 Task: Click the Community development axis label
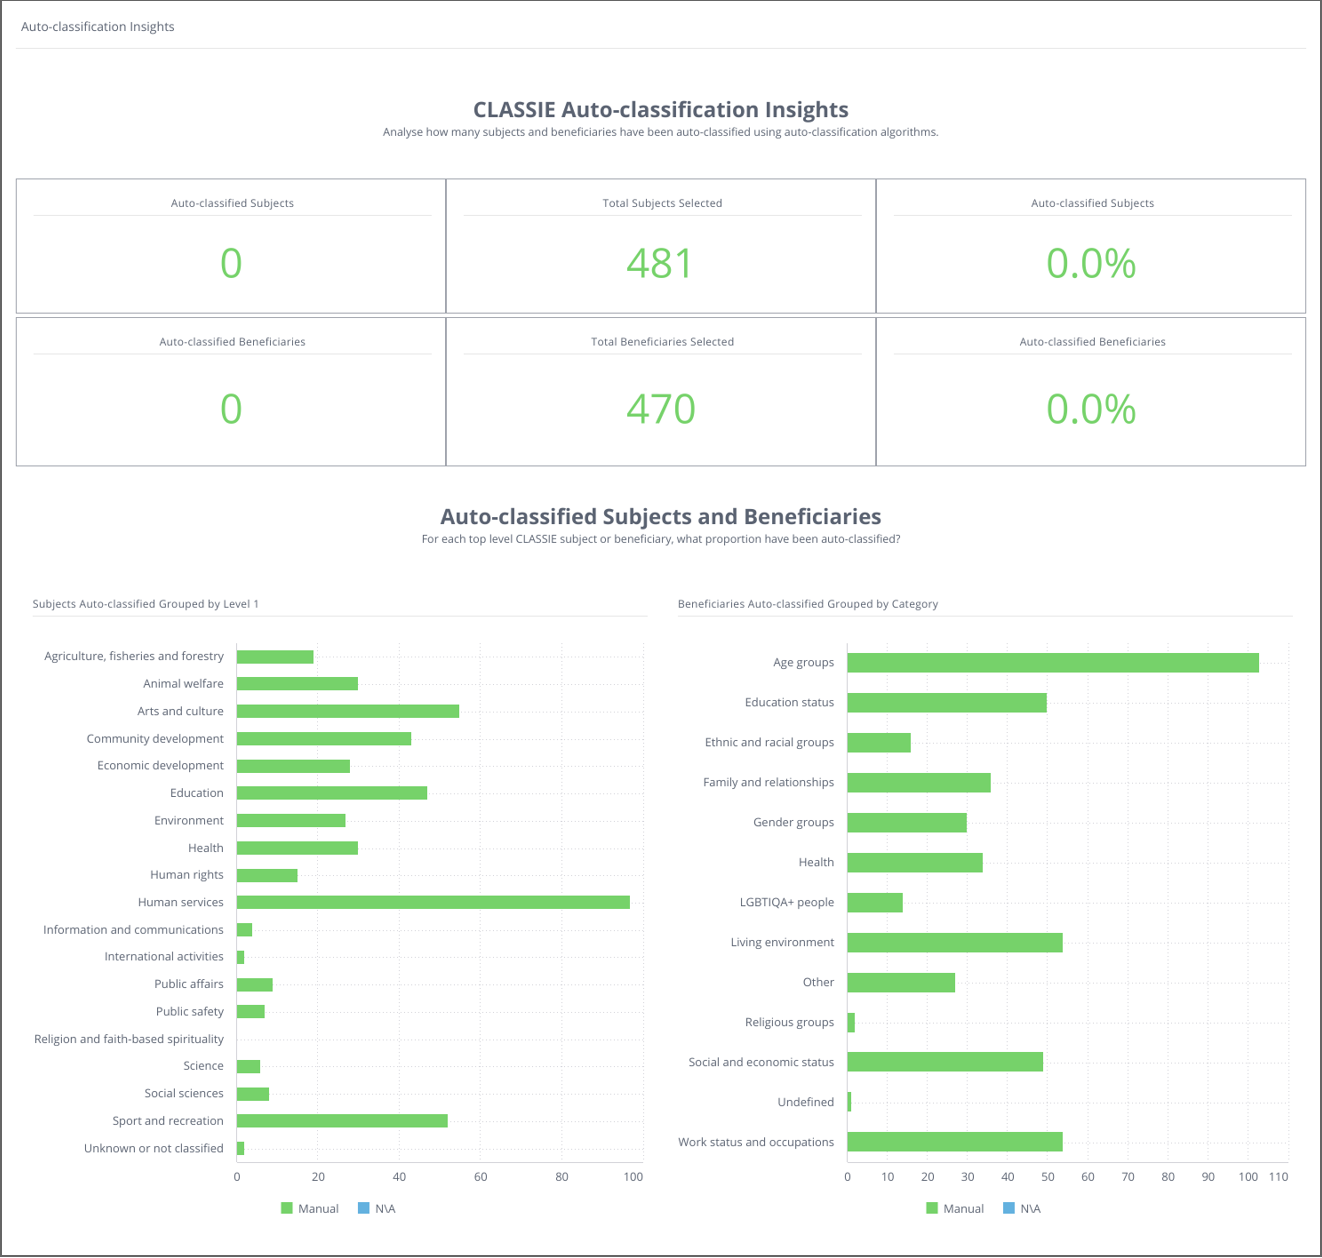click(x=155, y=739)
